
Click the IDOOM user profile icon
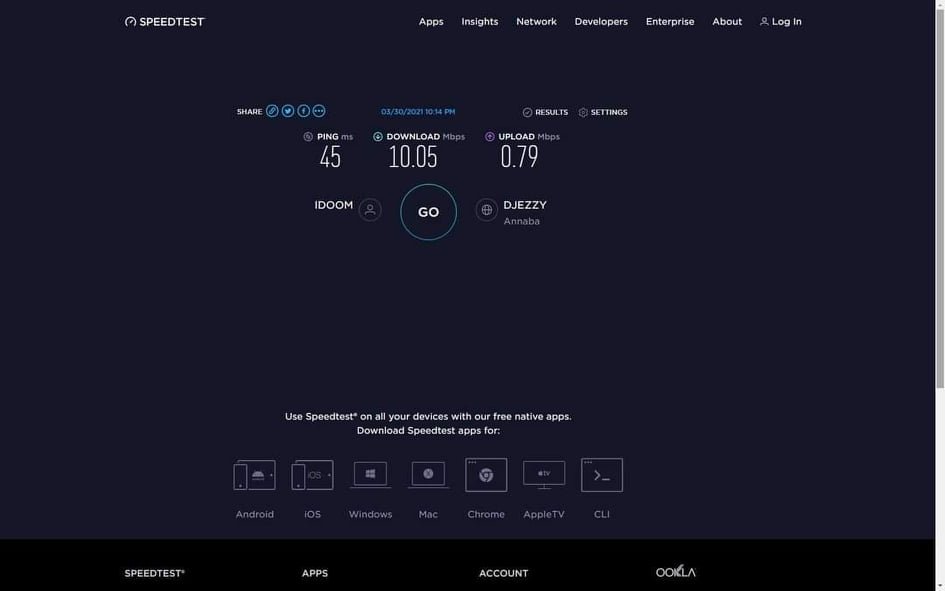coord(370,210)
